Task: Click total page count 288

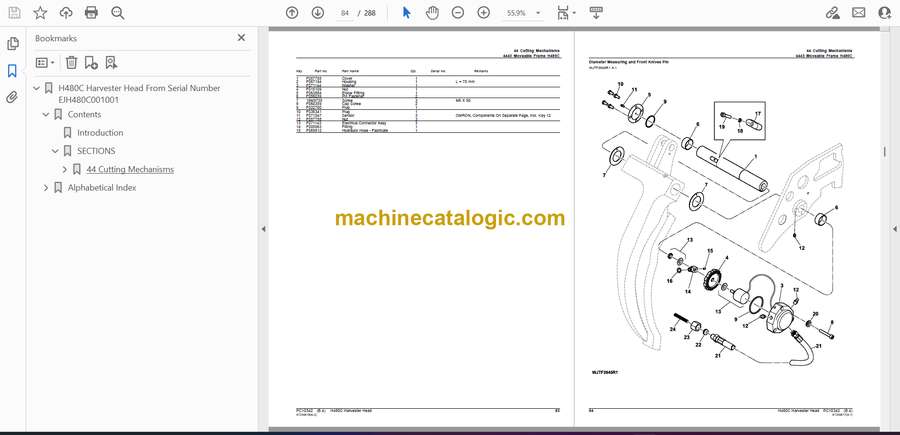Action: click(x=370, y=13)
